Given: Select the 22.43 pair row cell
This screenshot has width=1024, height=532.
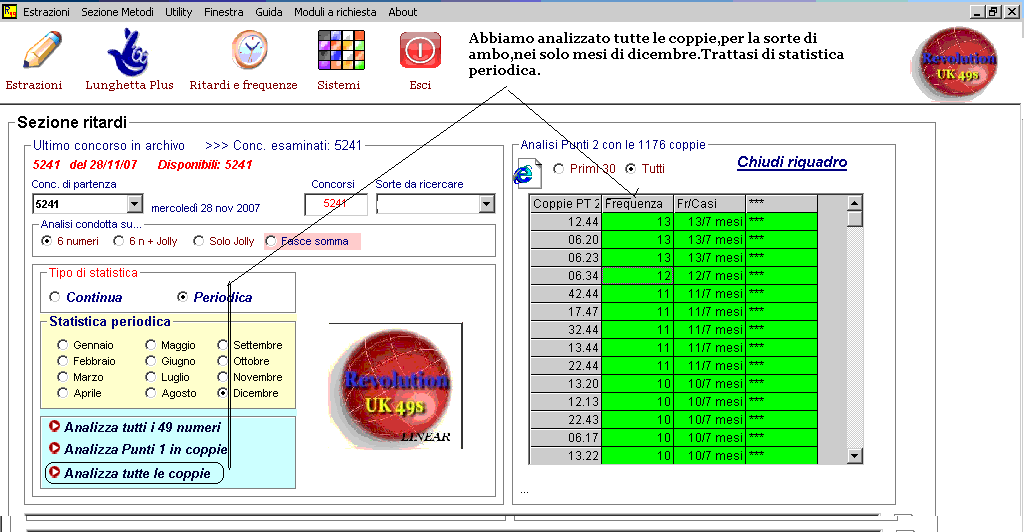Looking at the screenshot, I should (x=566, y=420).
